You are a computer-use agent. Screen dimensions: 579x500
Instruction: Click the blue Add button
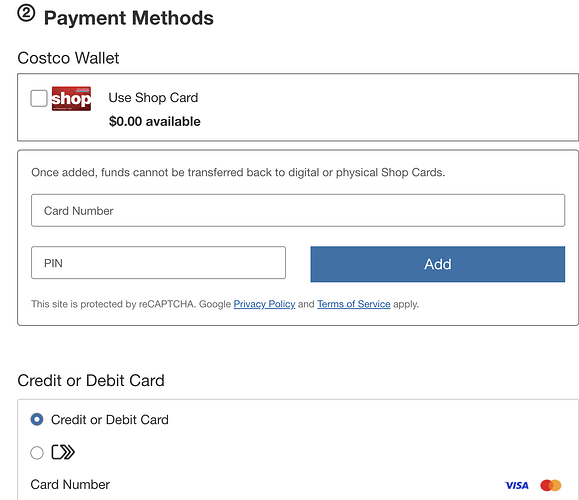point(438,264)
